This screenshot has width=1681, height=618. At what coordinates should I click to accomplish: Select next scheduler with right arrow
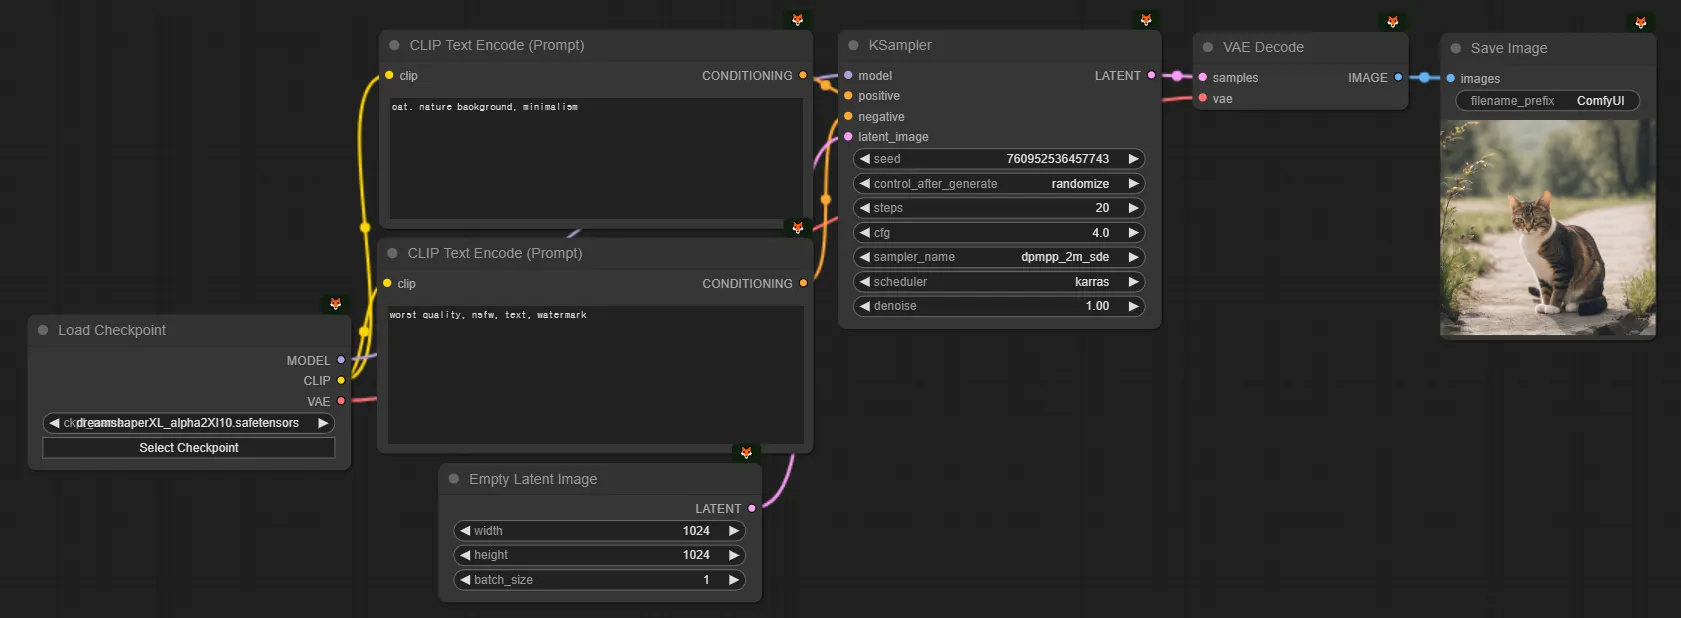1133,282
